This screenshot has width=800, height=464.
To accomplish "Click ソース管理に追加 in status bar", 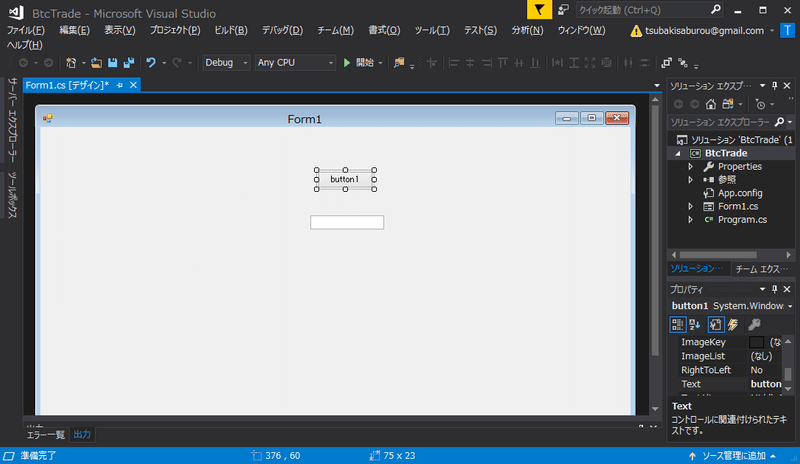I will click(x=734, y=456).
